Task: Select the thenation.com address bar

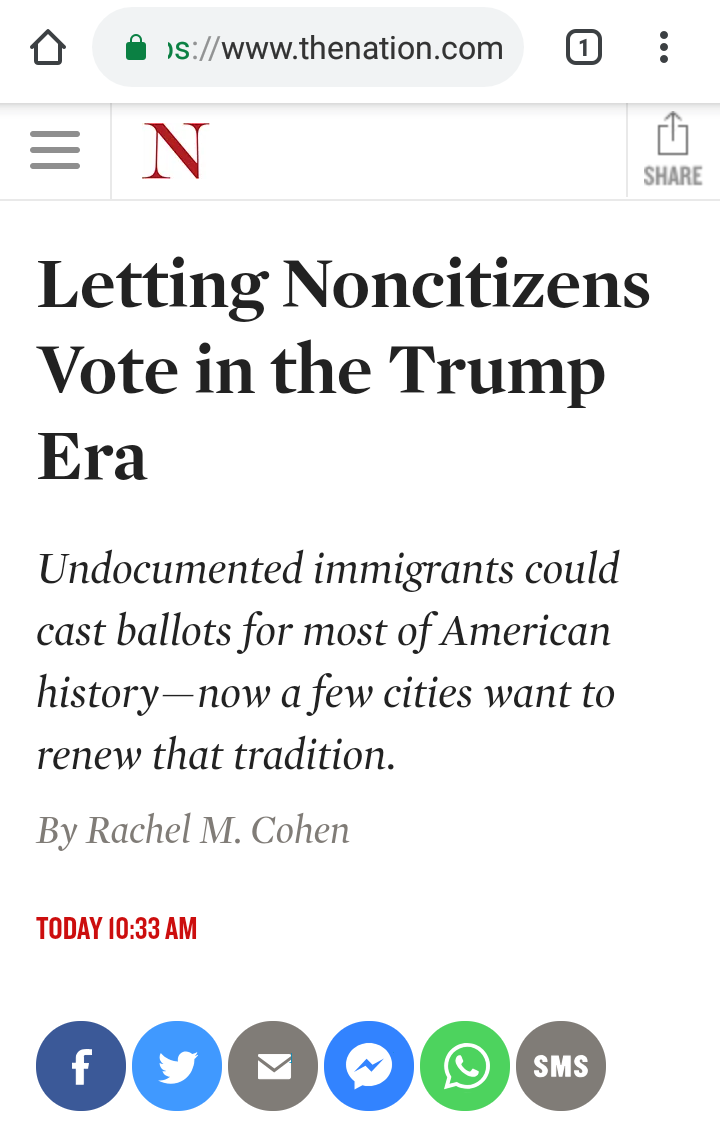Action: pos(307,48)
